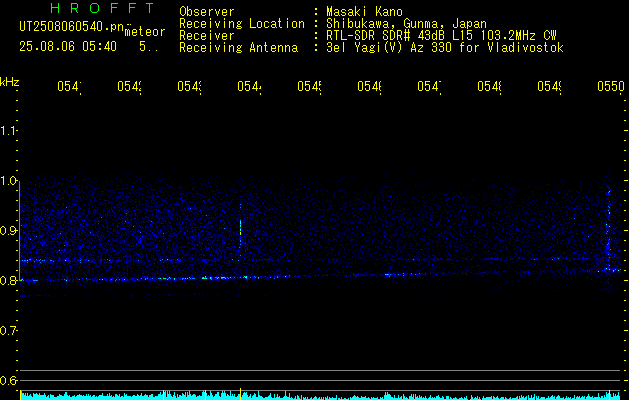Select the file name UT2508060540.pn
Screen dimensions: 629x400
(71, 27)
